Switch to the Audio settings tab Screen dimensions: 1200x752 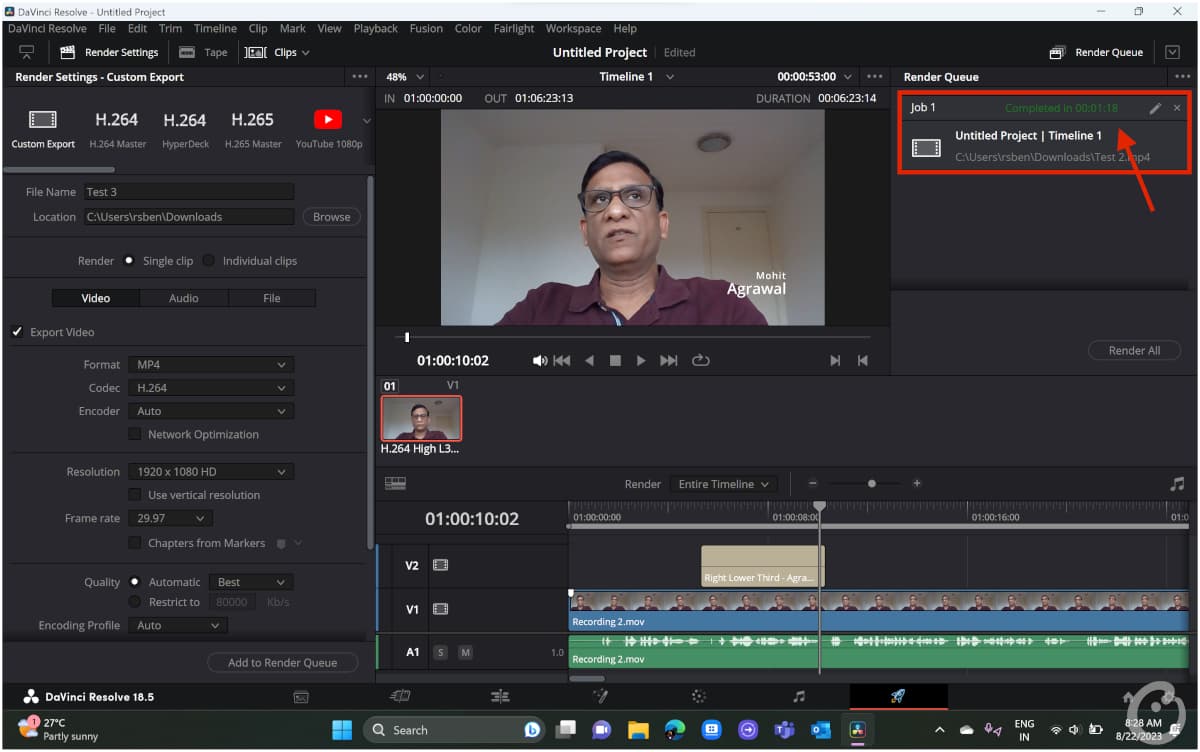point(184,298)
